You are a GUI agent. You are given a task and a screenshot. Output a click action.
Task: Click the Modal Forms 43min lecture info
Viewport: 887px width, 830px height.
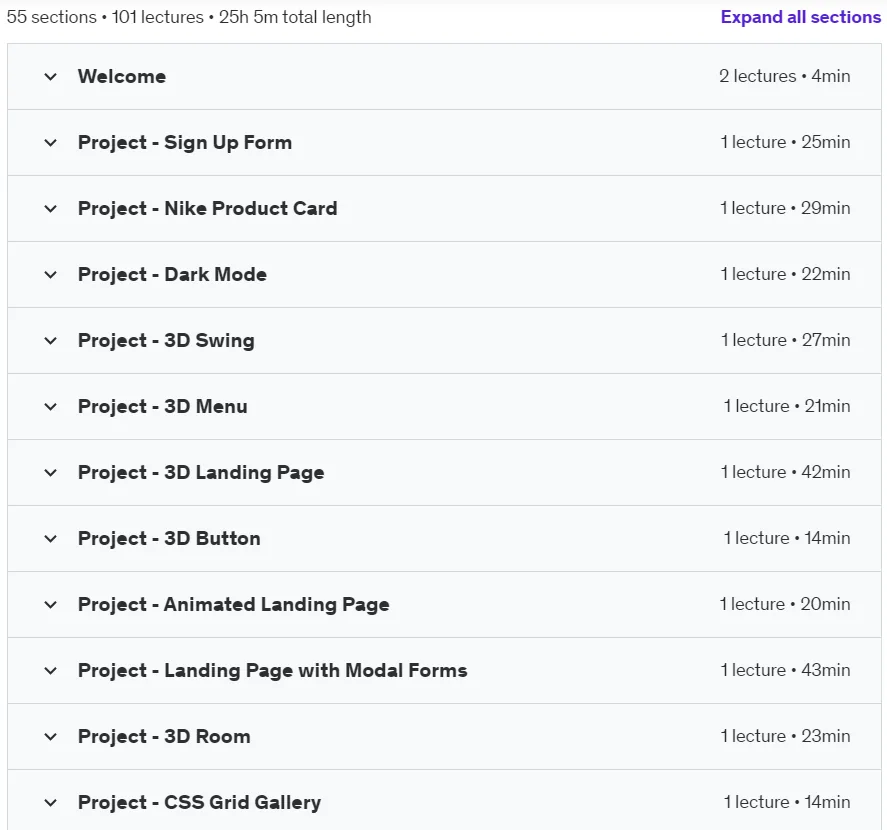pos(785,670)
